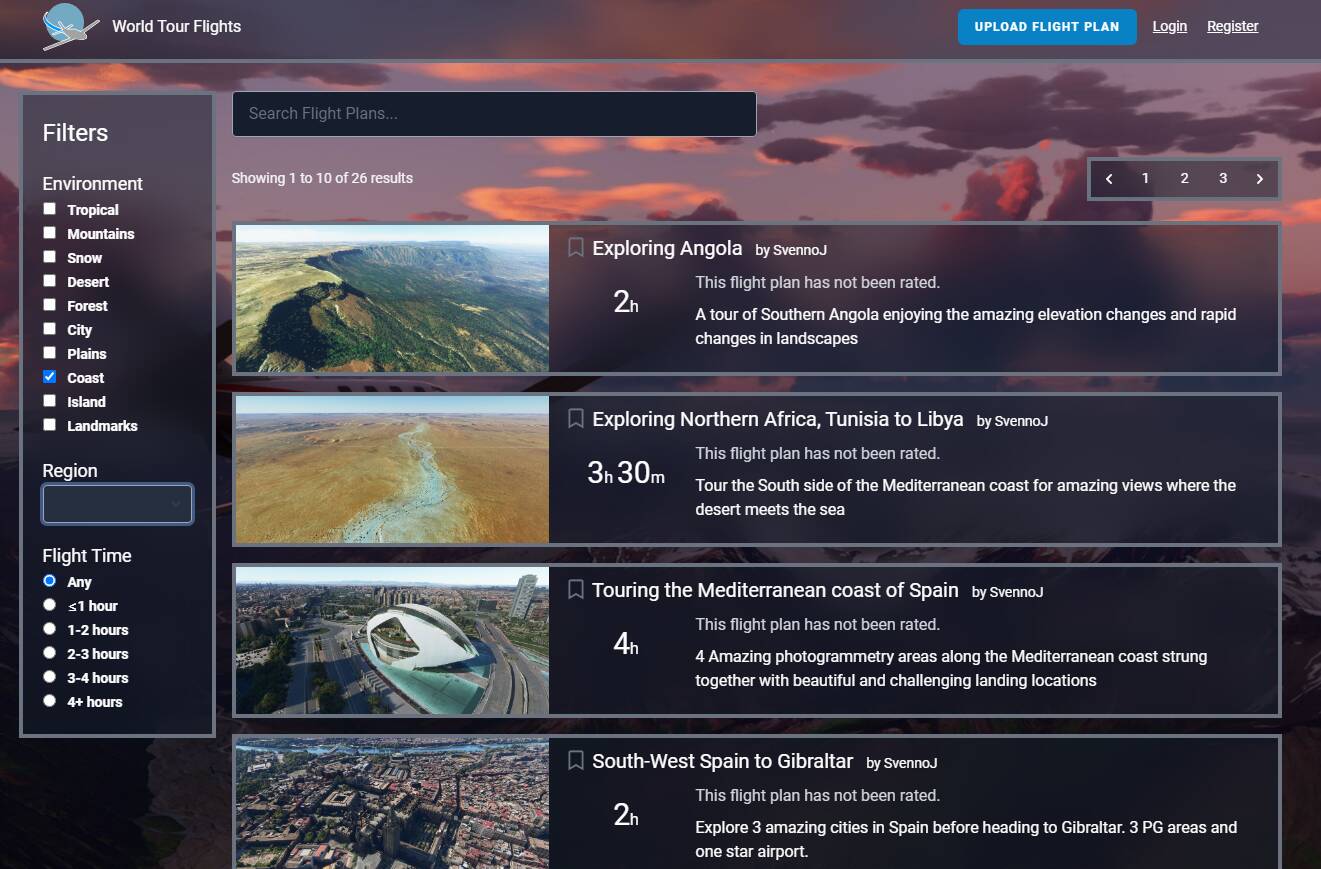The width and height of the screenshot is (1321, 869).
Task: Jump to results page 3
Action: pos(1222,179)
